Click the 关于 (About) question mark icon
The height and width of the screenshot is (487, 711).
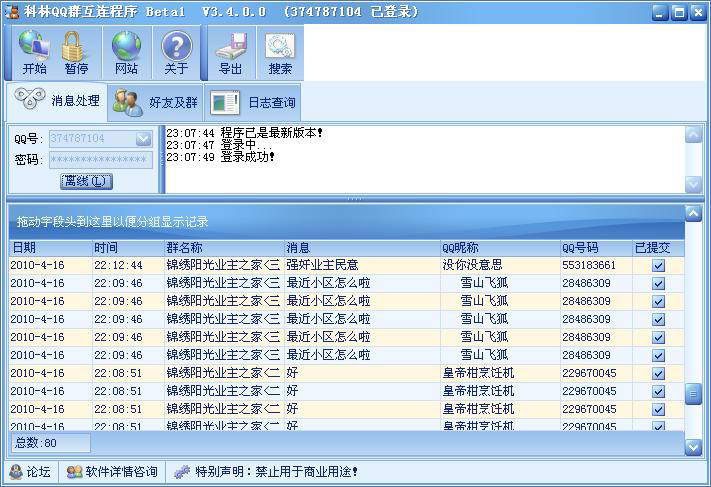pyautogui.click(x=176, y=53)
